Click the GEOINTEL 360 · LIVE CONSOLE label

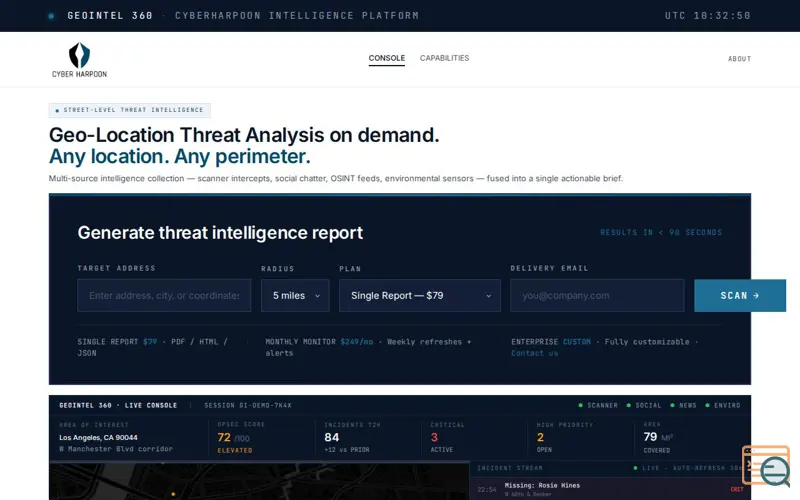pyautogui.click(x=118, y=405)
